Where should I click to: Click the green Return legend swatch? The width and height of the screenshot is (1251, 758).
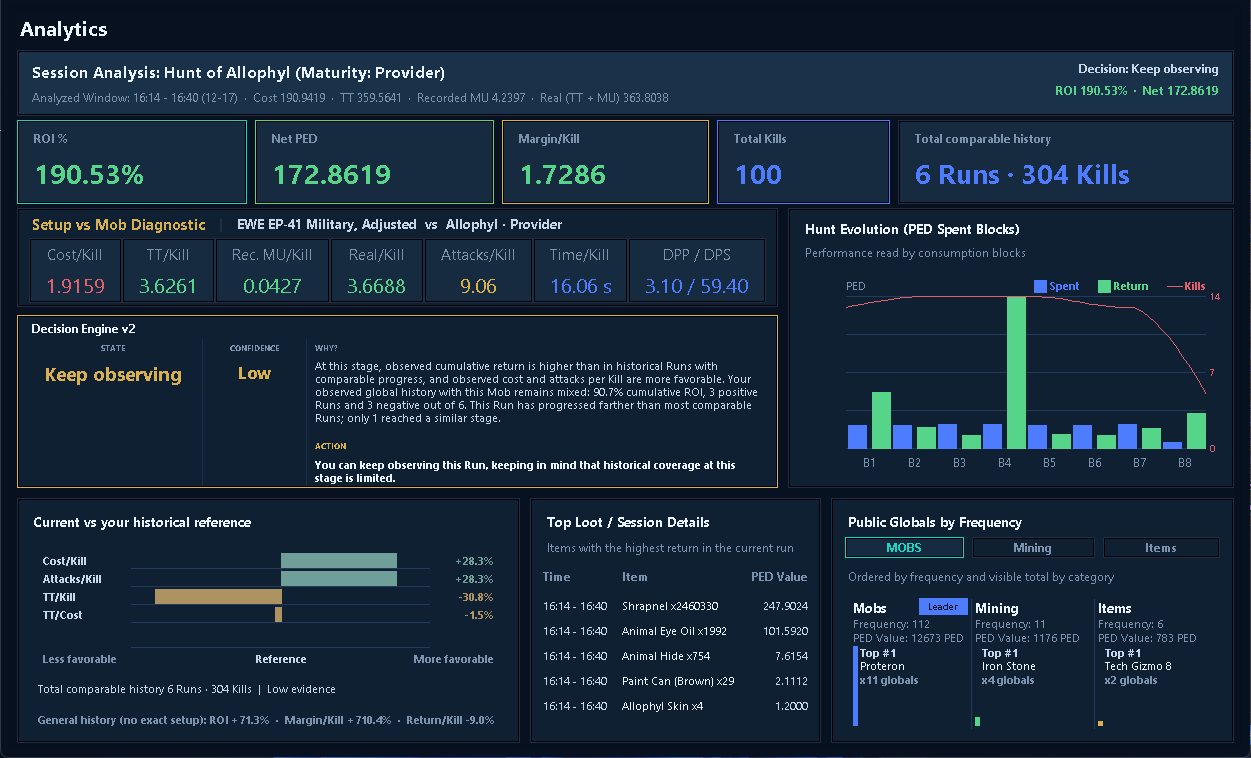(1104, 286)
